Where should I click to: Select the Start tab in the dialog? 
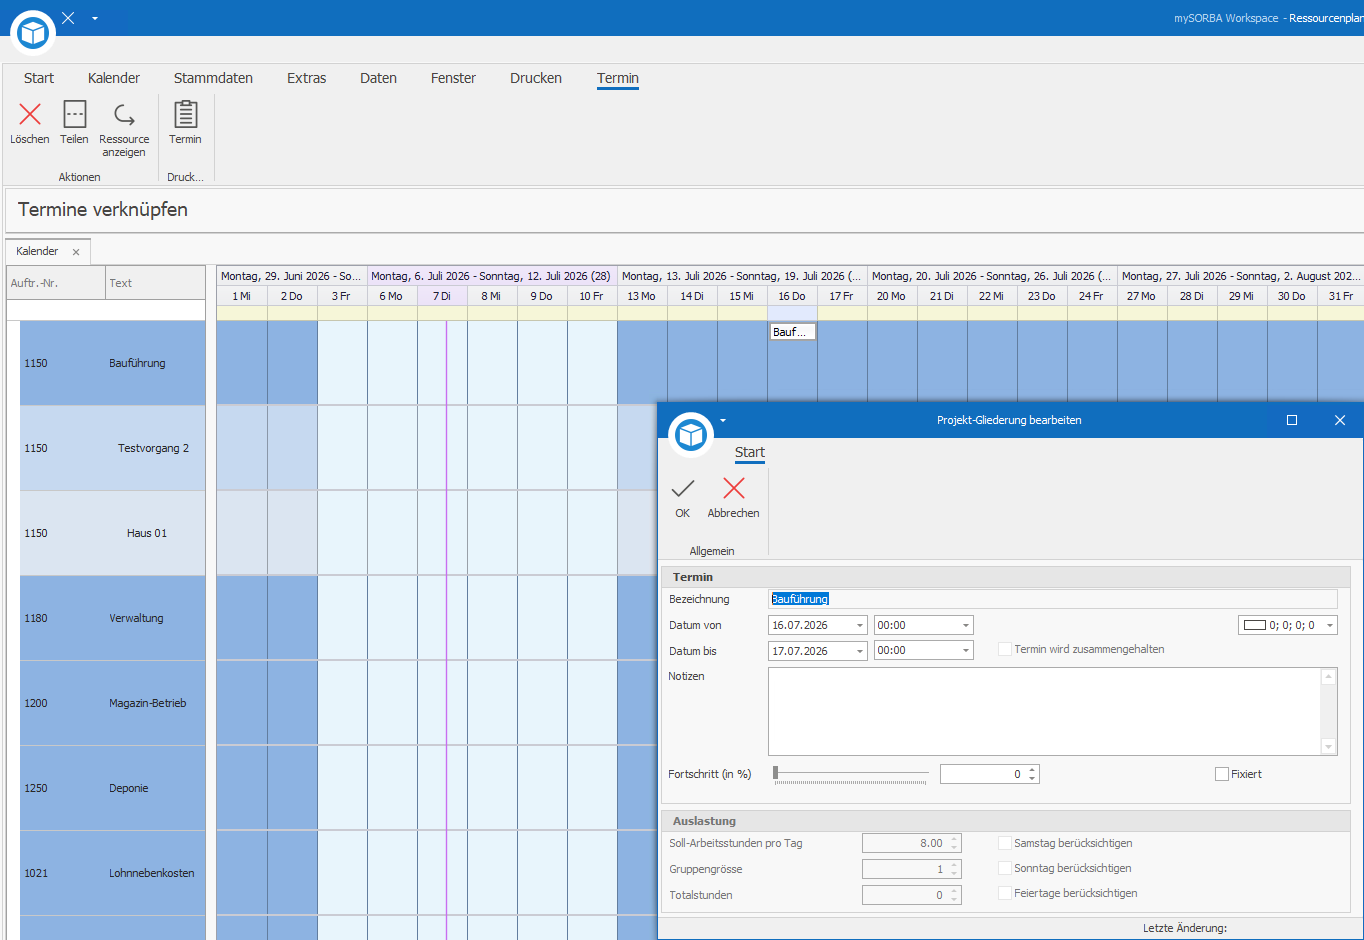pyautogui.click(x=750, y=452)
